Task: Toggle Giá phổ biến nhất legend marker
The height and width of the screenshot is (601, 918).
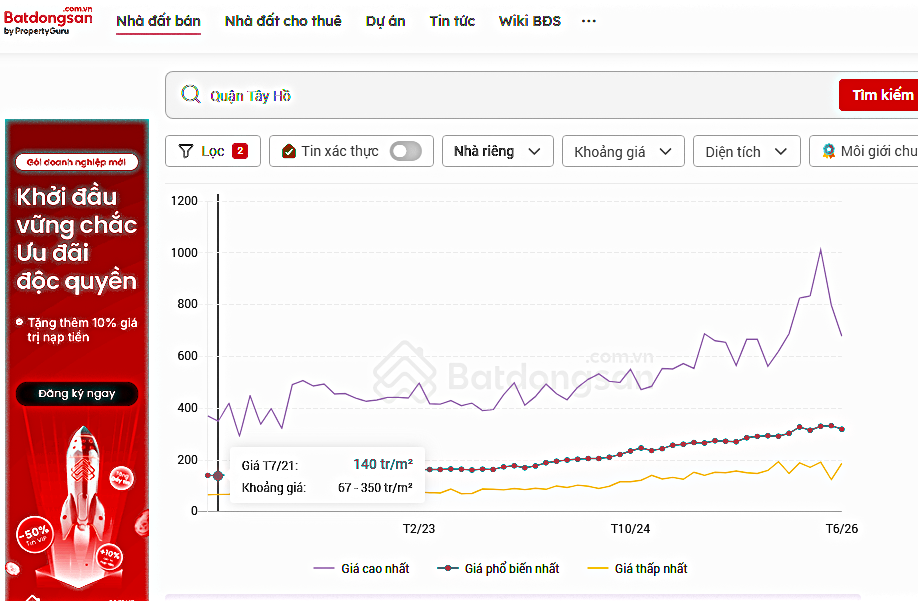Action: [448, 568]
